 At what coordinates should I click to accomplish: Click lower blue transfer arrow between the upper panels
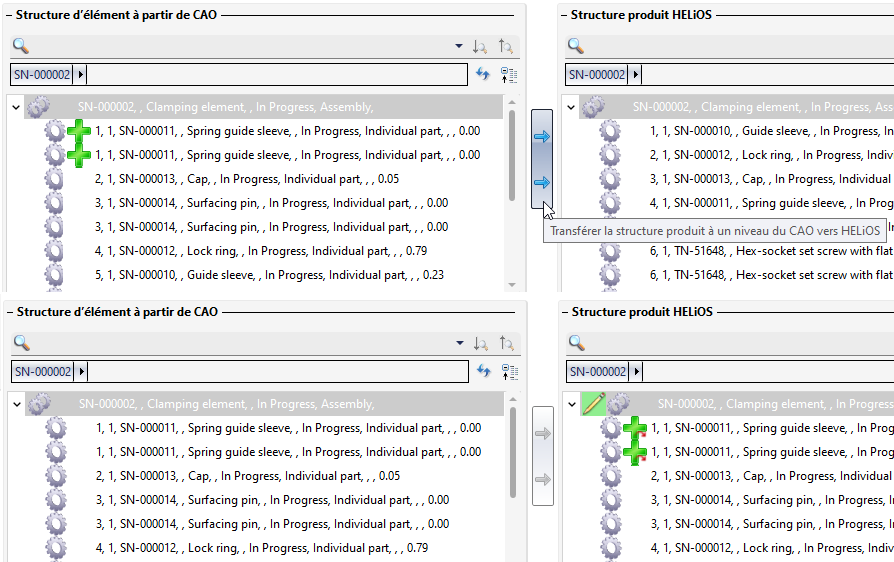pos(542,182)
